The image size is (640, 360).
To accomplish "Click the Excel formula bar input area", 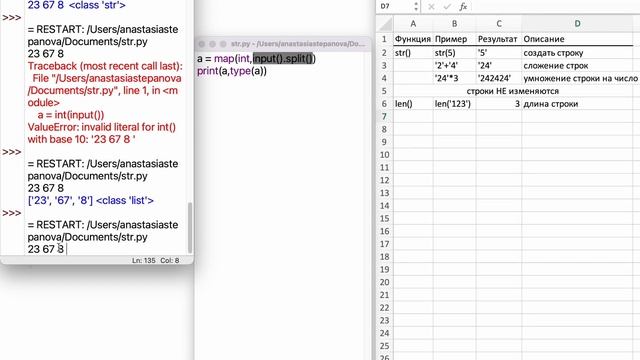I will click(555, 7).
